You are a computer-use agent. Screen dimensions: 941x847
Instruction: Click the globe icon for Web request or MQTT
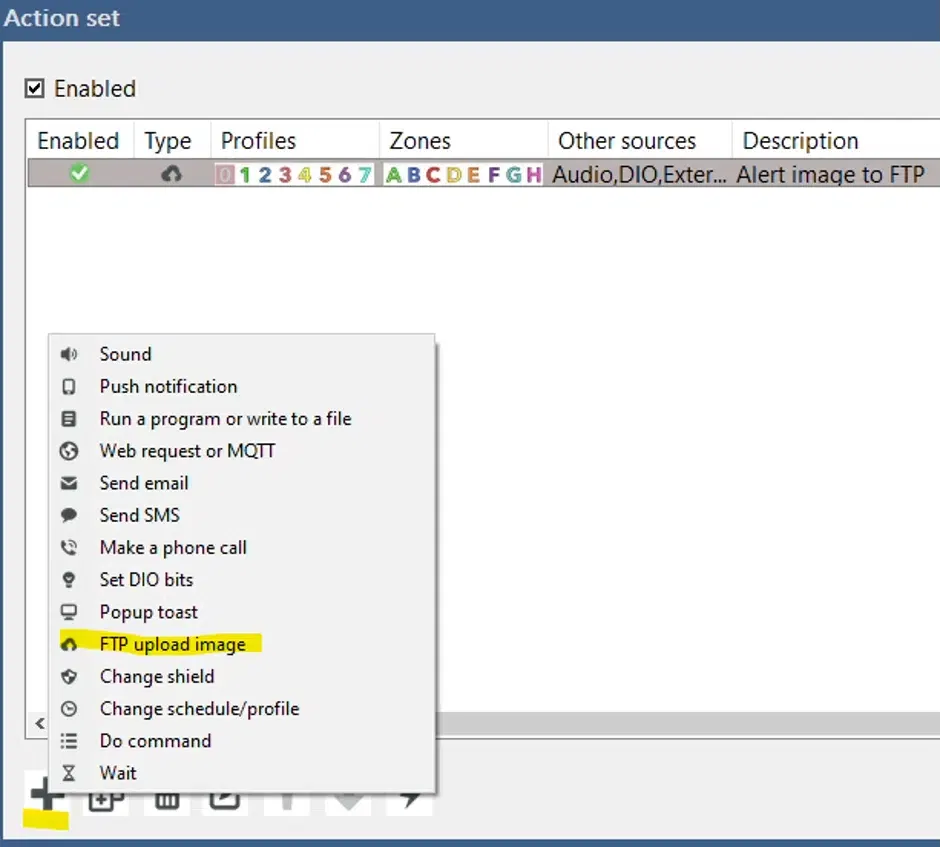coord(69,451)
